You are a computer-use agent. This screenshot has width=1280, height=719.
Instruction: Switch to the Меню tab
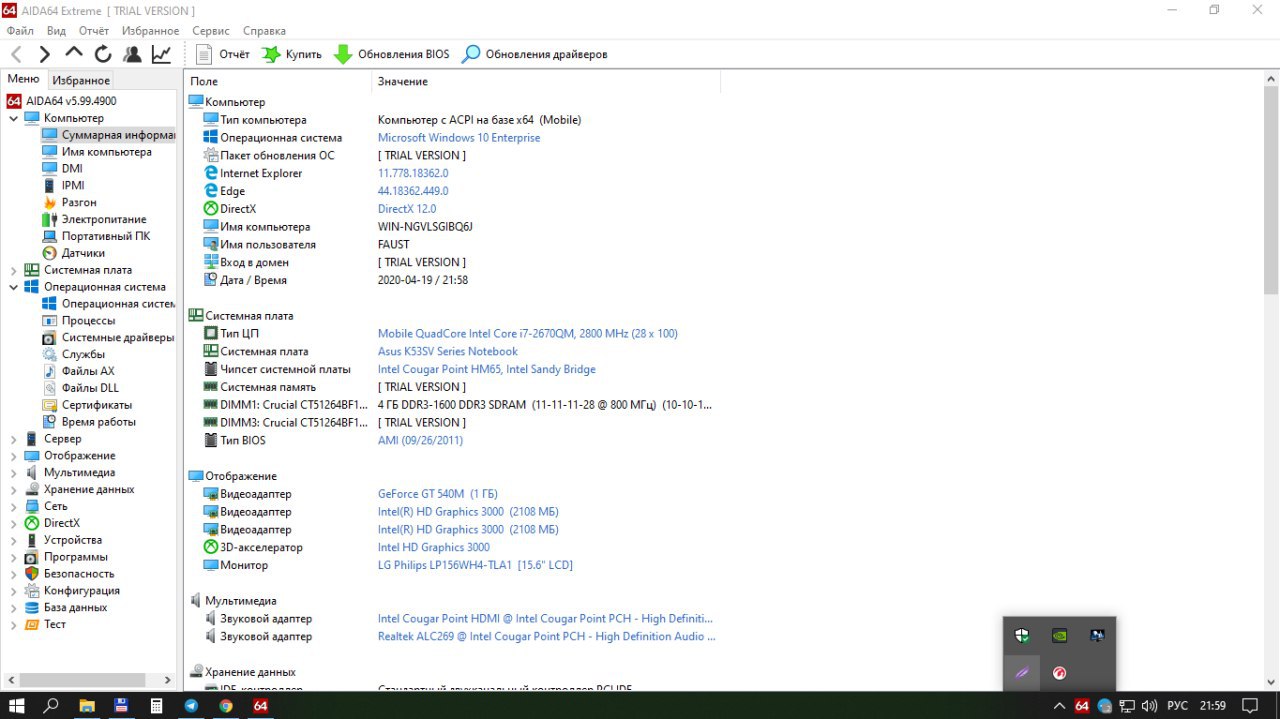click(x=23, y=79)
